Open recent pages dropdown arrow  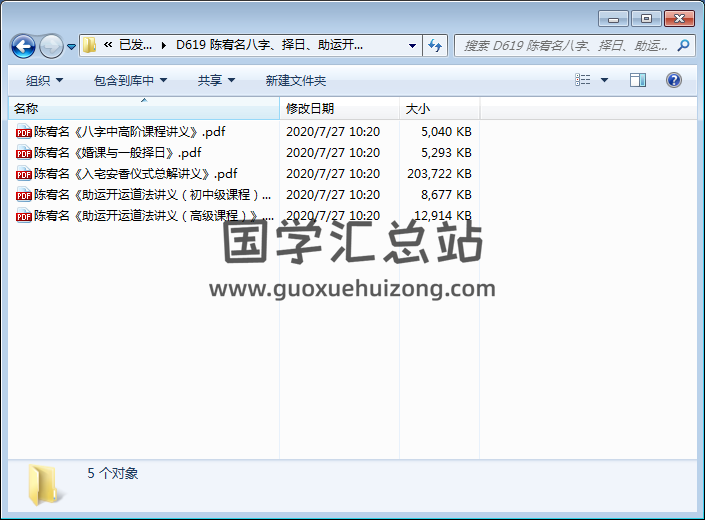71,46
